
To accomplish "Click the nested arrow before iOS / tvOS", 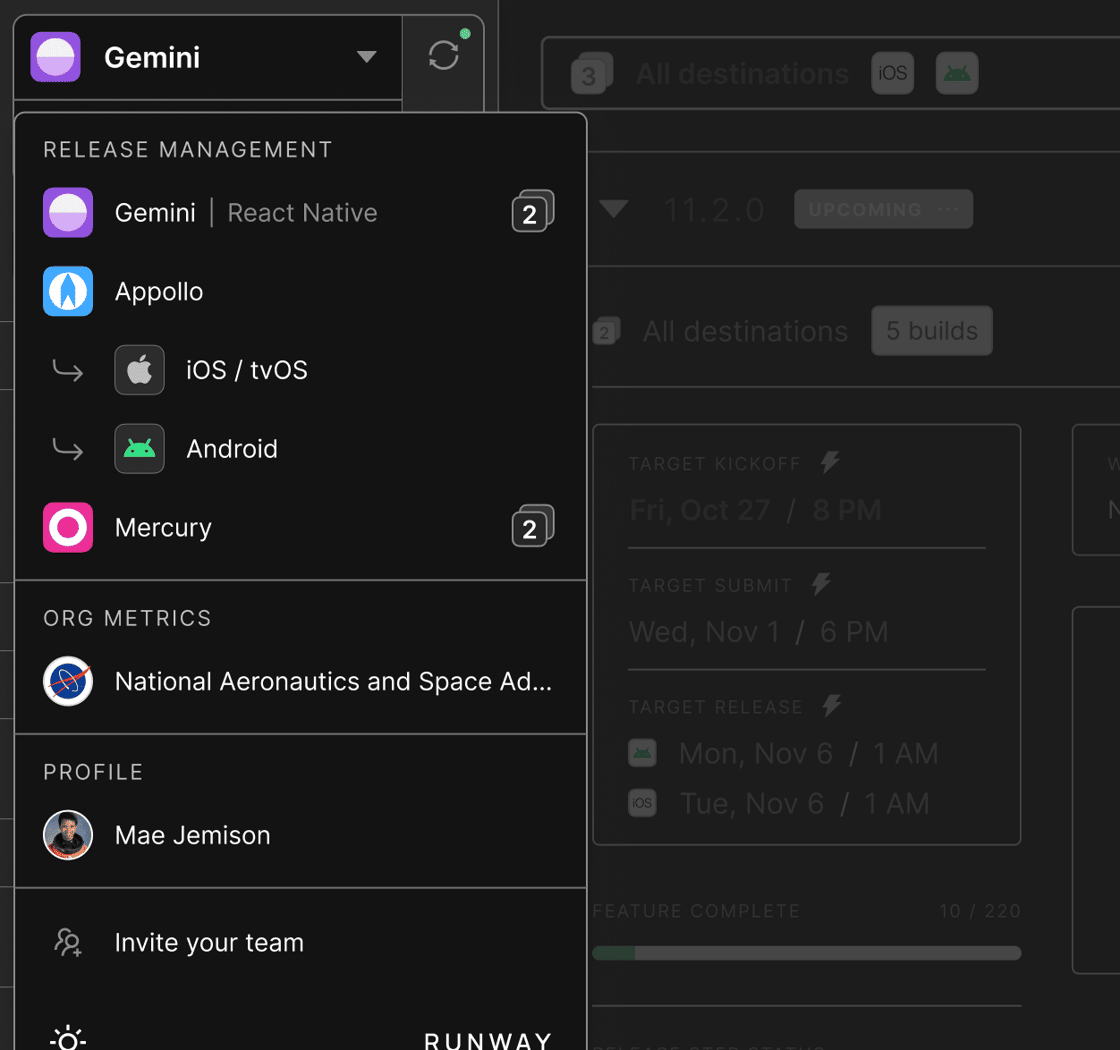I will (x=68, y=370).
